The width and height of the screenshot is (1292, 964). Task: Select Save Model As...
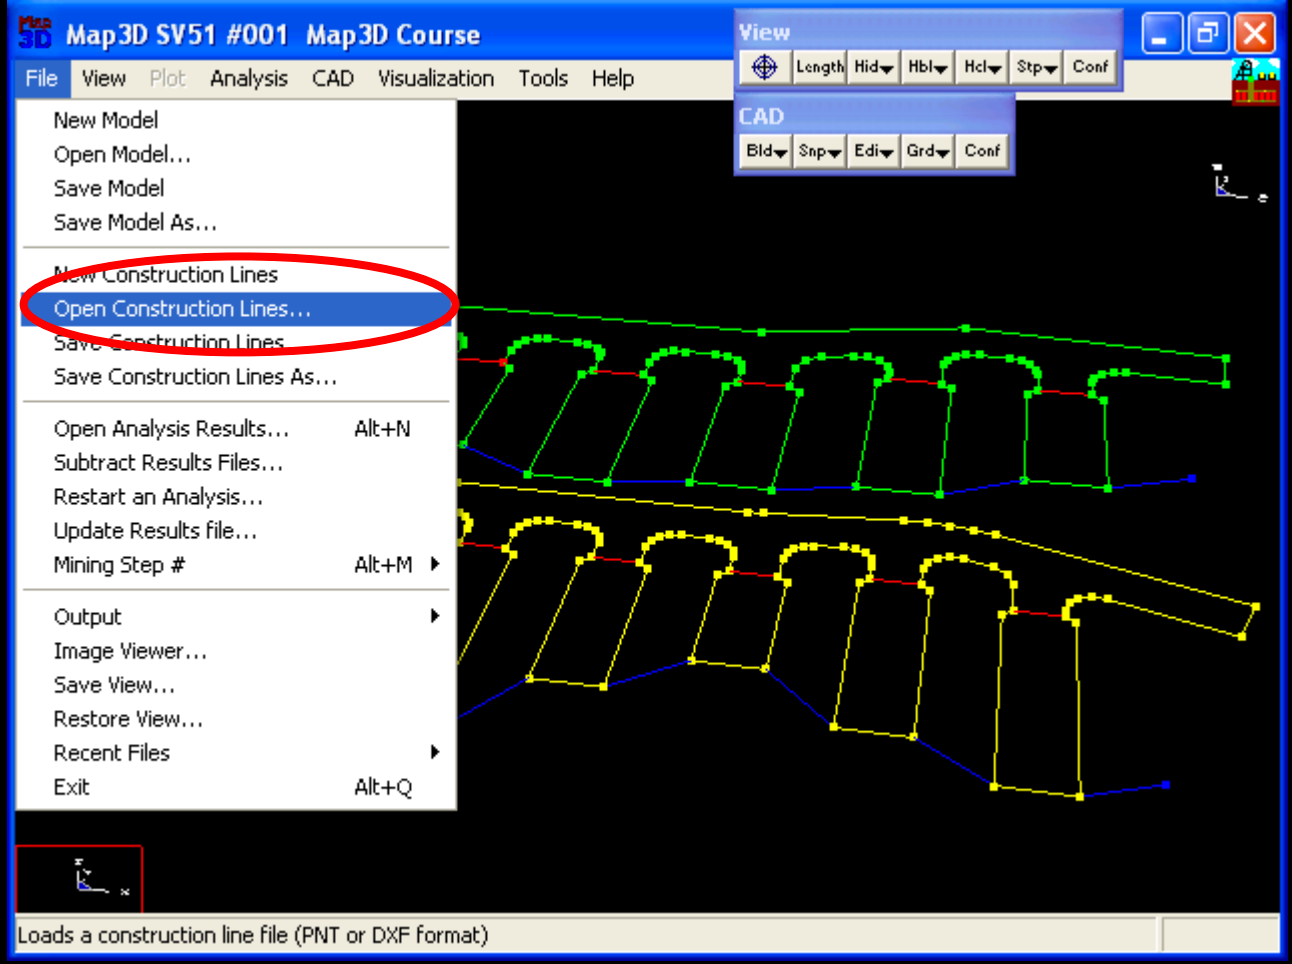coord(235,222)
